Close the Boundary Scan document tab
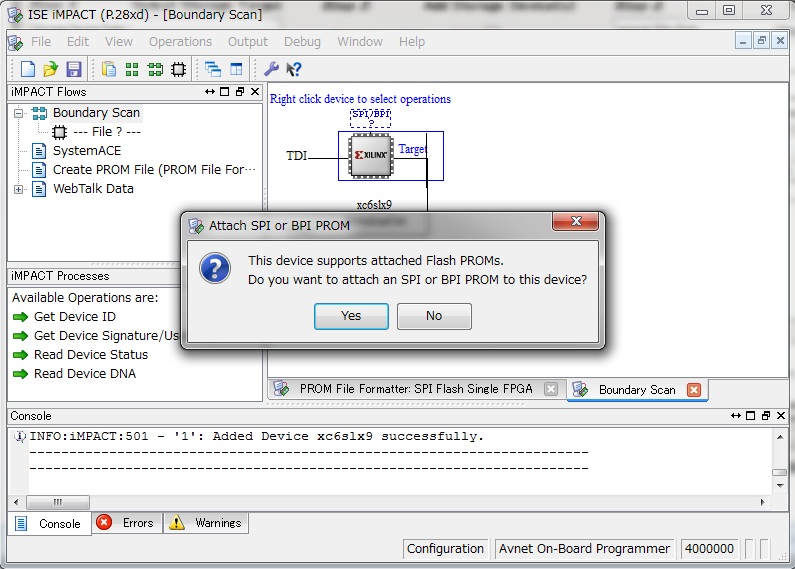Viewport: 795px width, 569px height. [694, 389]
